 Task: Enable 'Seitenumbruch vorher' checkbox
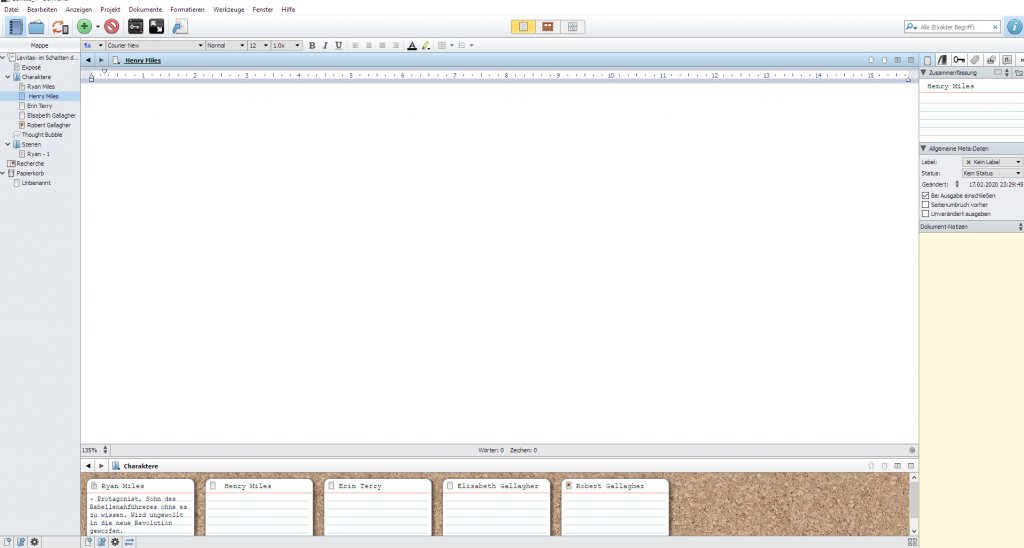coord(925,205)
